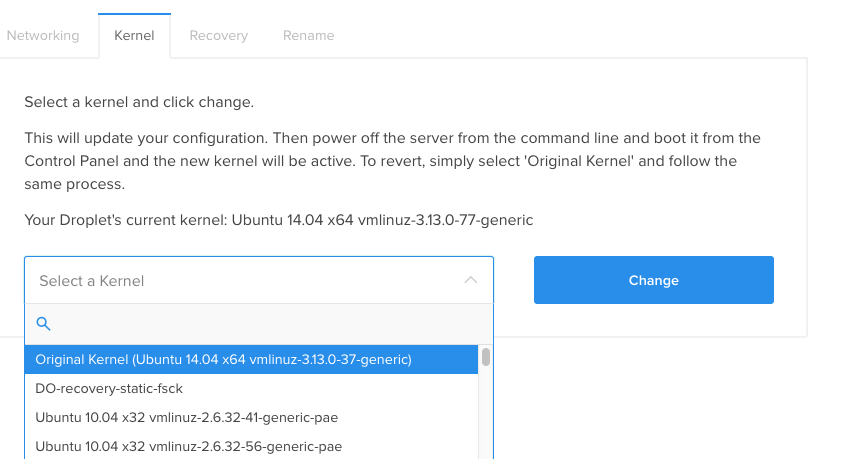Screen dimensions: 843x459
Task: Click the blue Change button
Action: (x=653, y=280)
